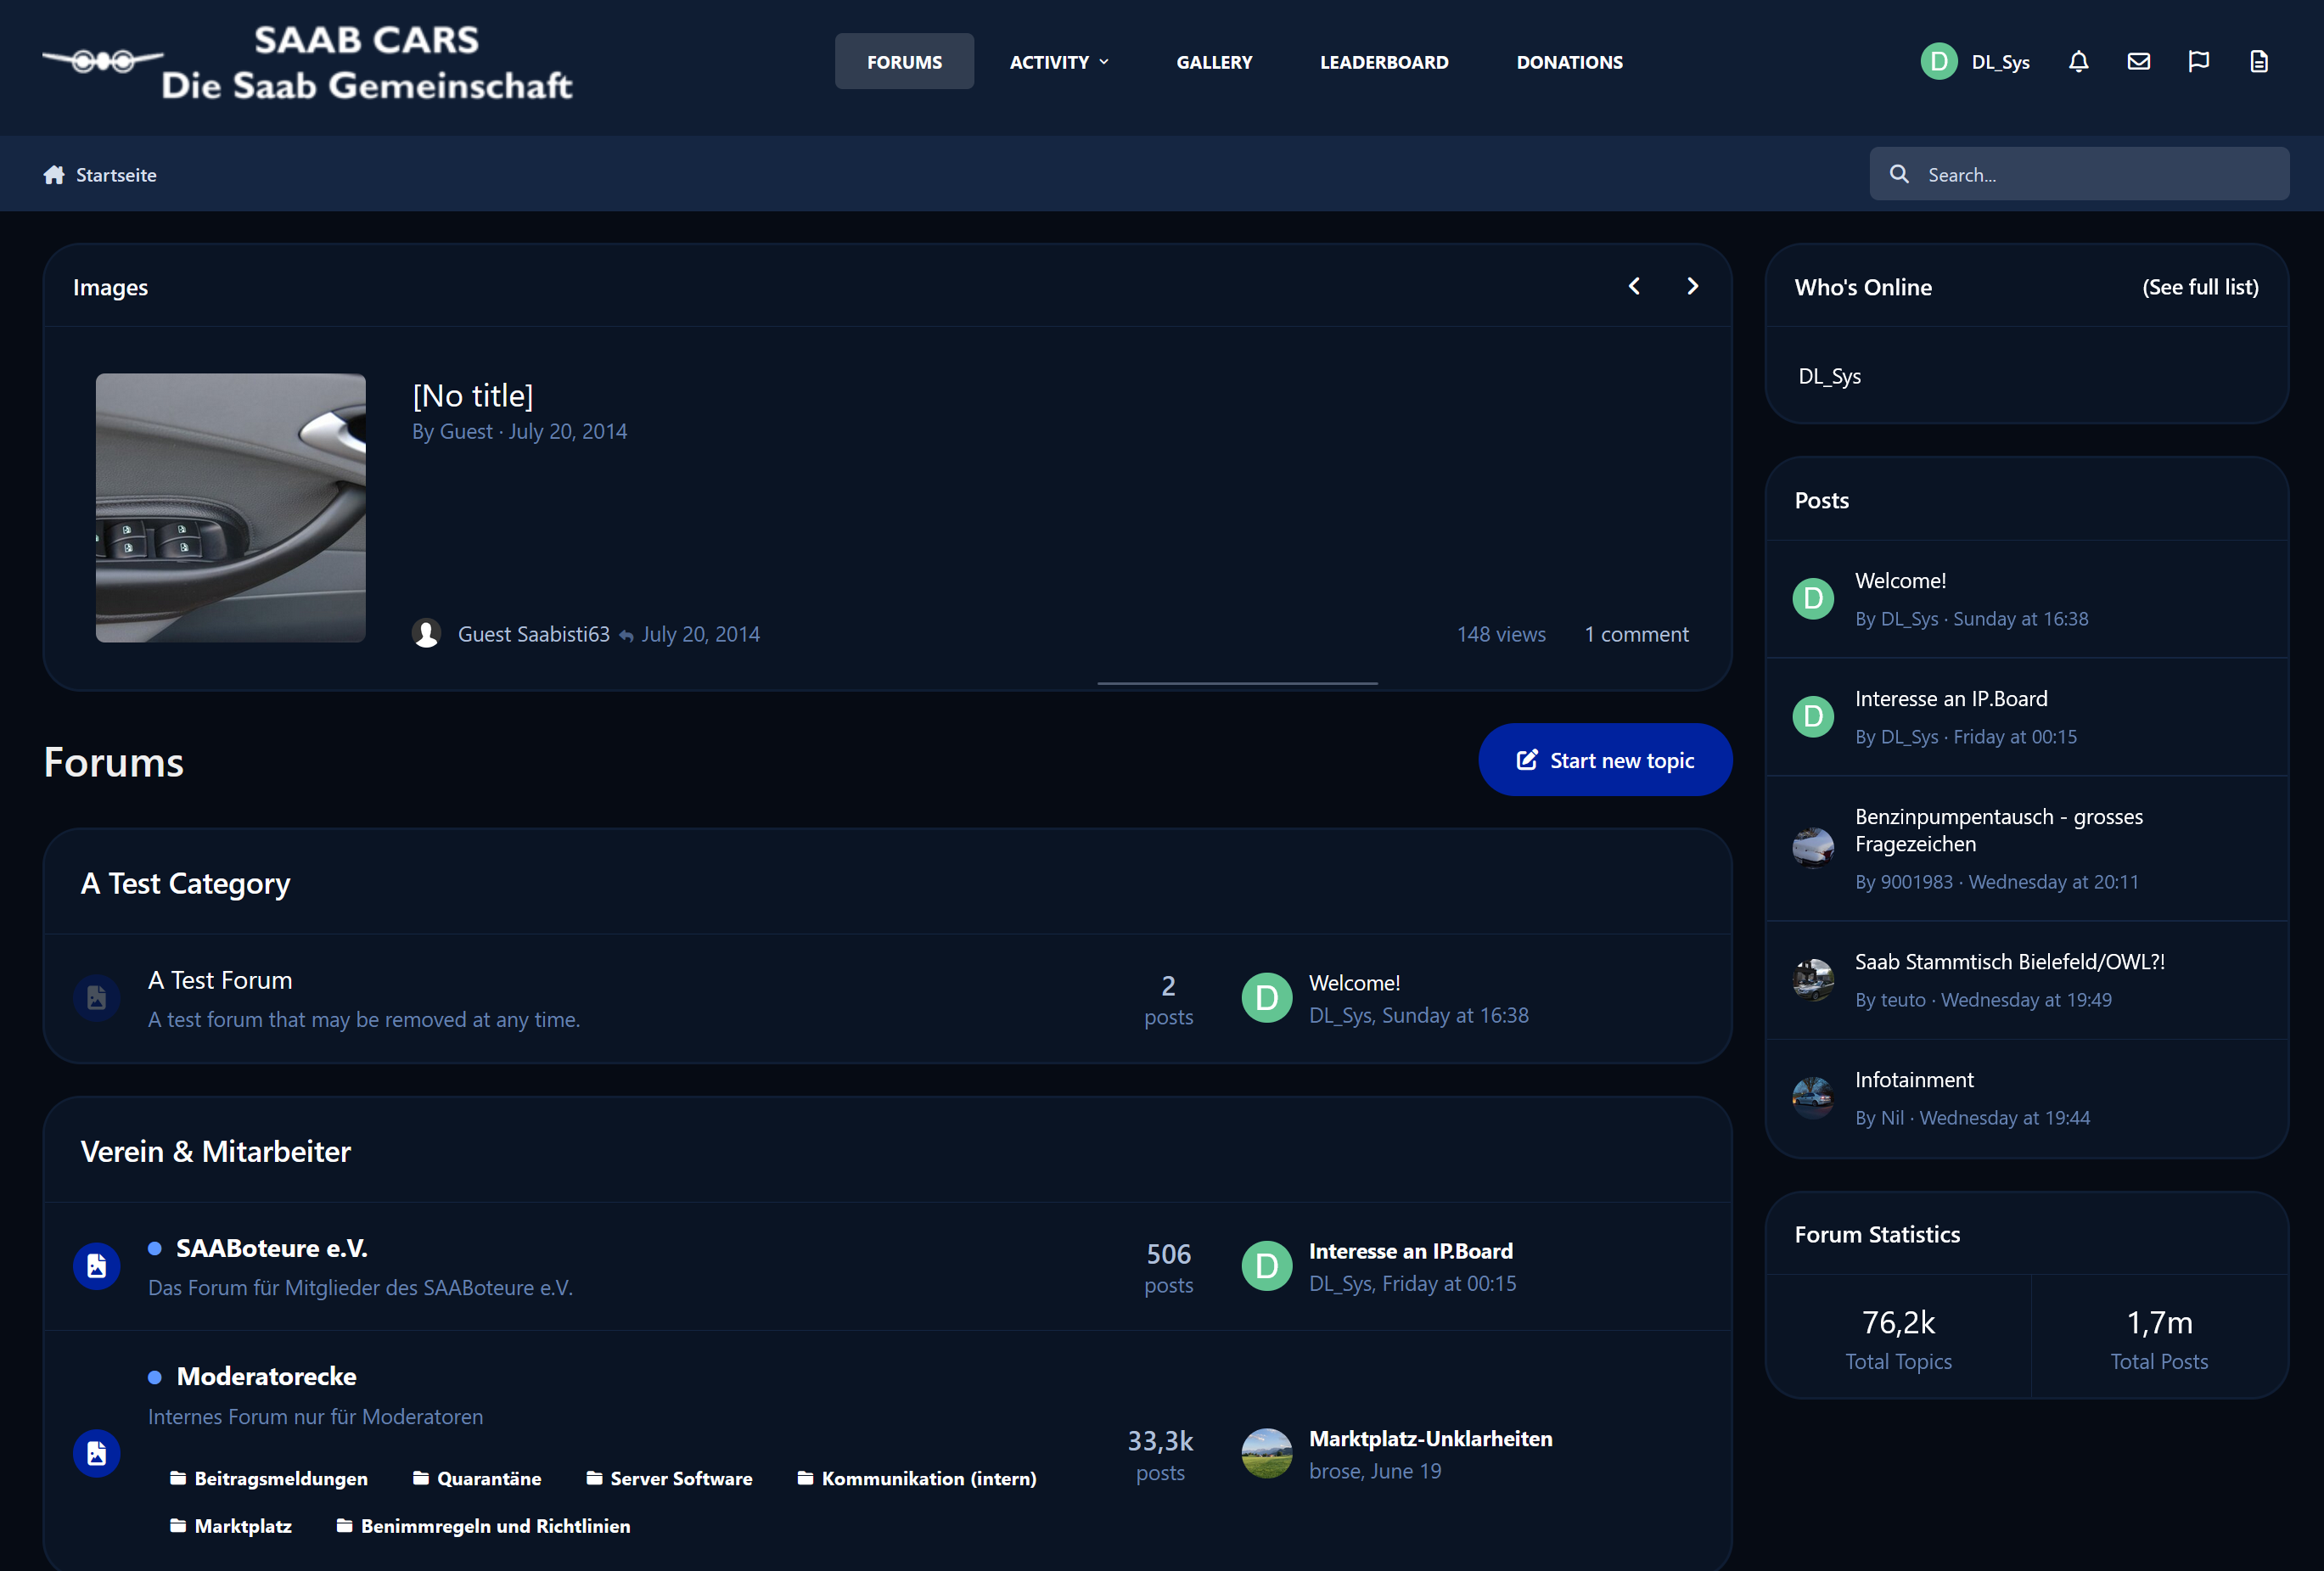Click the Moderatorecke forum icon
Viewport: 2324px width, 1571px height.
pyautogui.click(x=97, y=1453)
